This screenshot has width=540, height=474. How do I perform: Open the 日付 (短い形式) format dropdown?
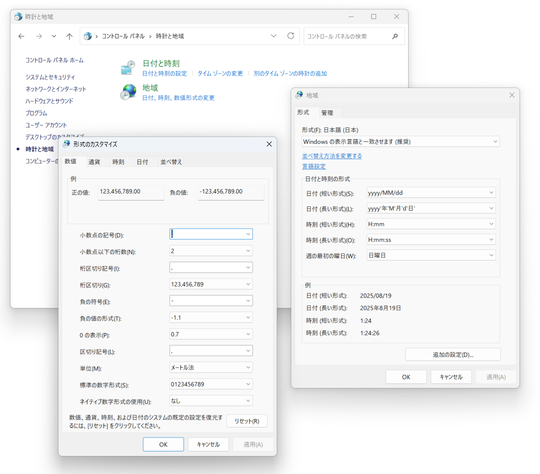tap(431, 193)
